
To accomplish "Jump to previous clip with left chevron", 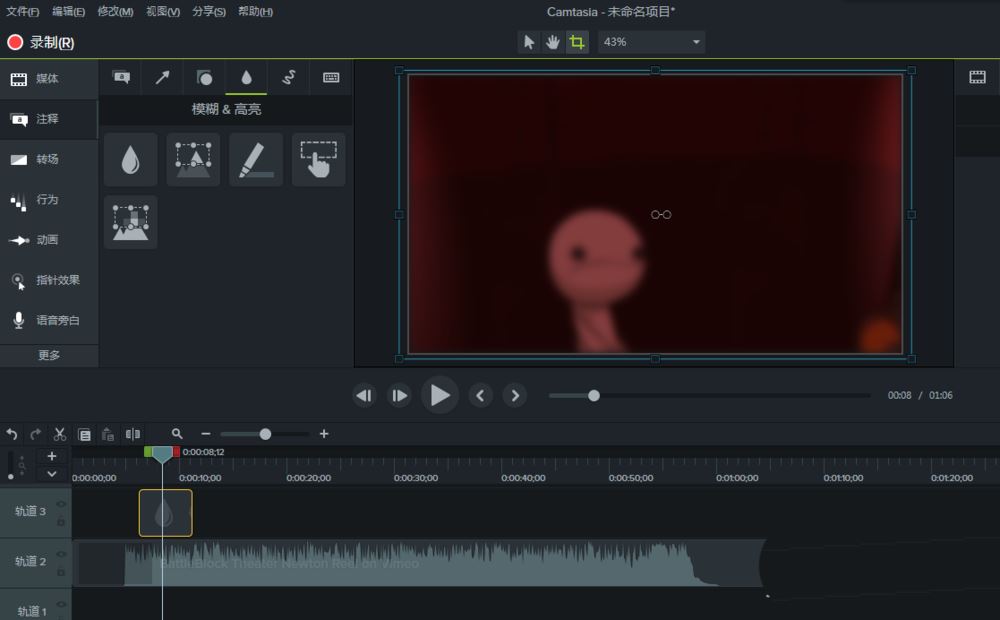I will pos(480,396).
